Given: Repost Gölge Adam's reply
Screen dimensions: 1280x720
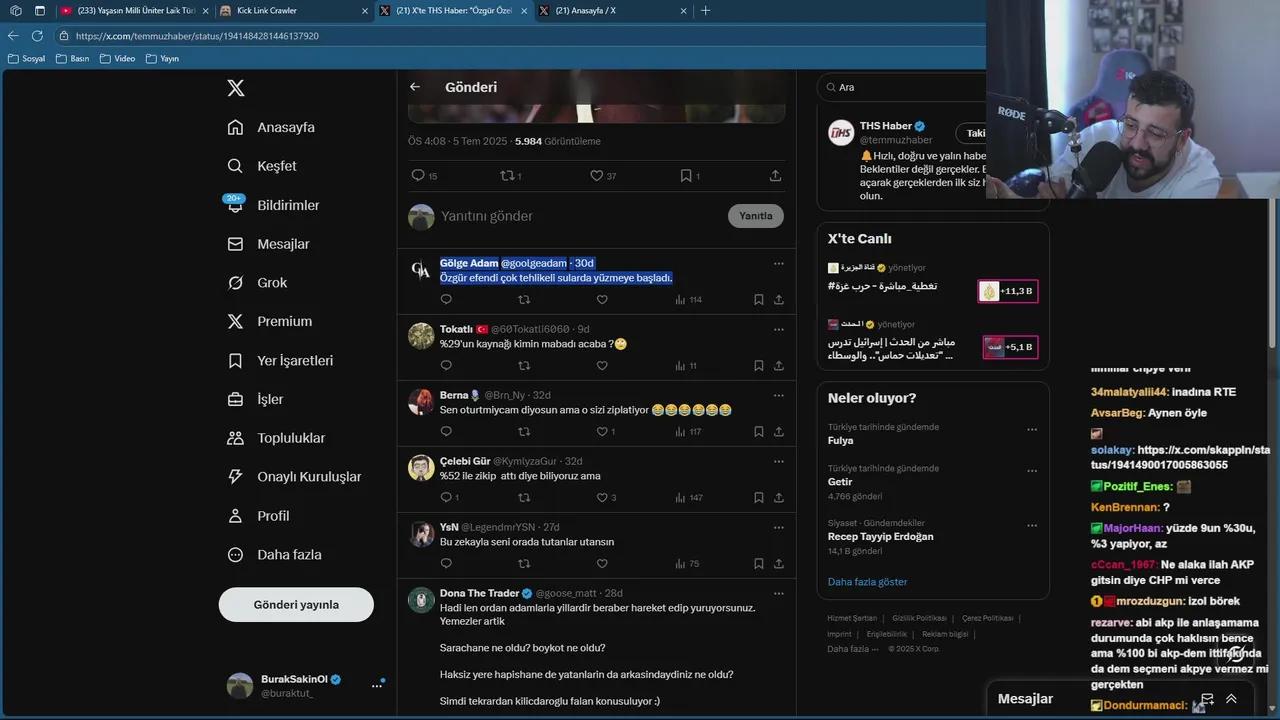Looking at the screenshot, I should click(524, 300).
